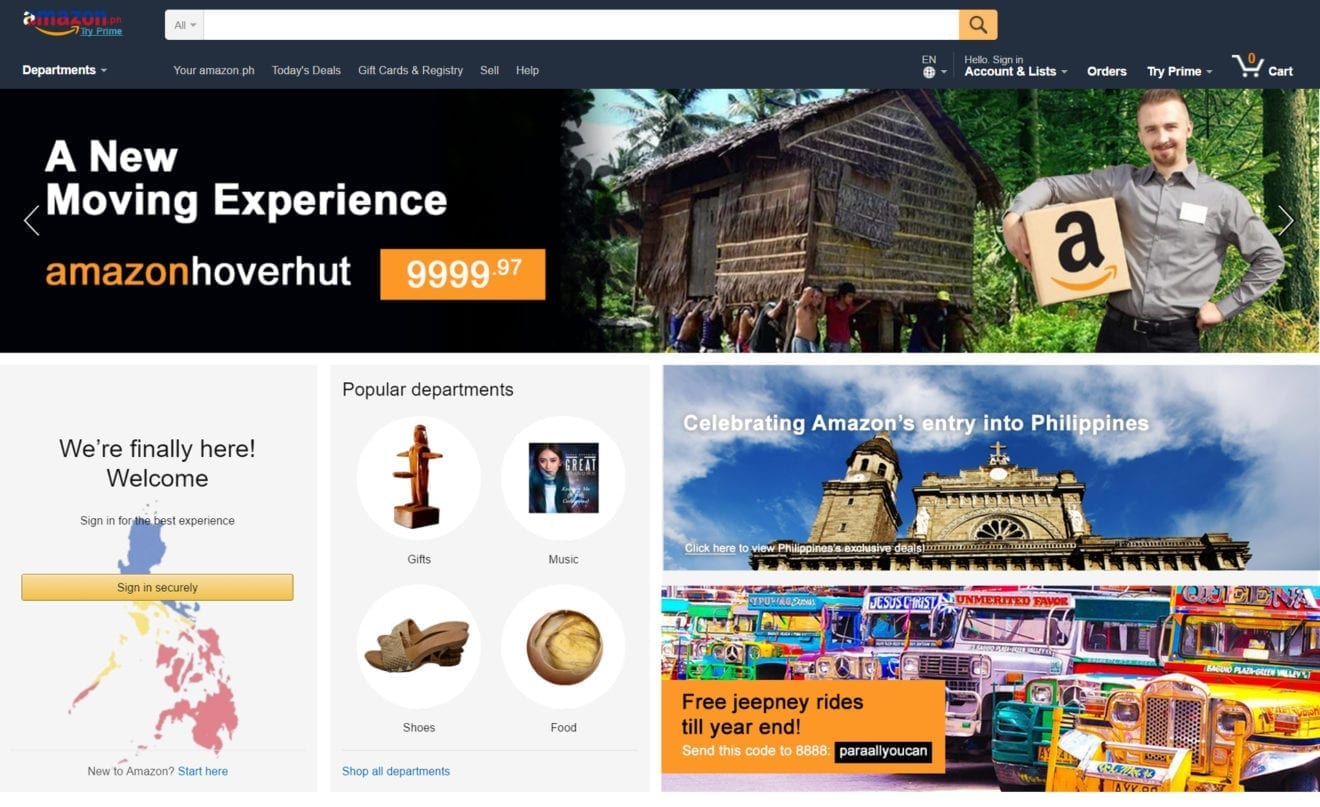Open the Food department thumbnail
The height and width of the screenshot is (807, 1320).
click(x=563, y=646)
